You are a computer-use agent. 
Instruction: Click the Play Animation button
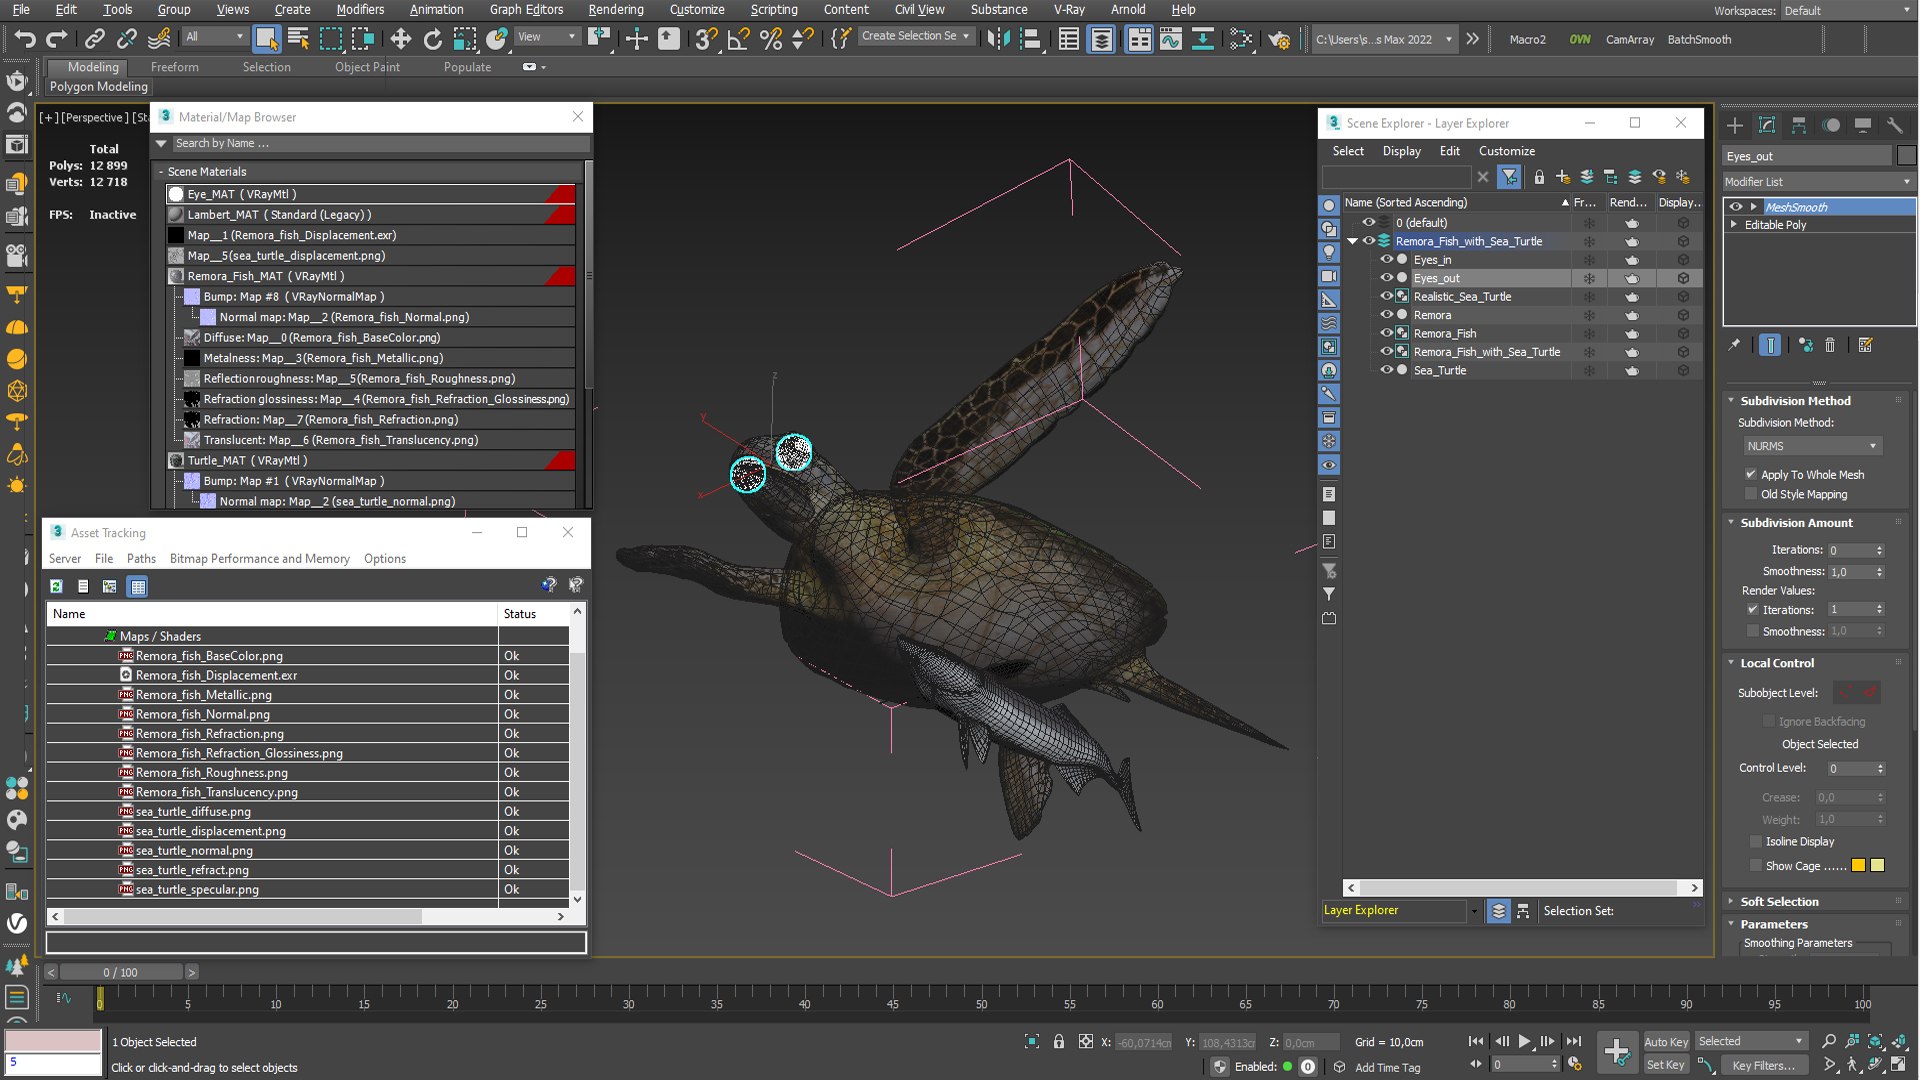click(1524, 1041)
